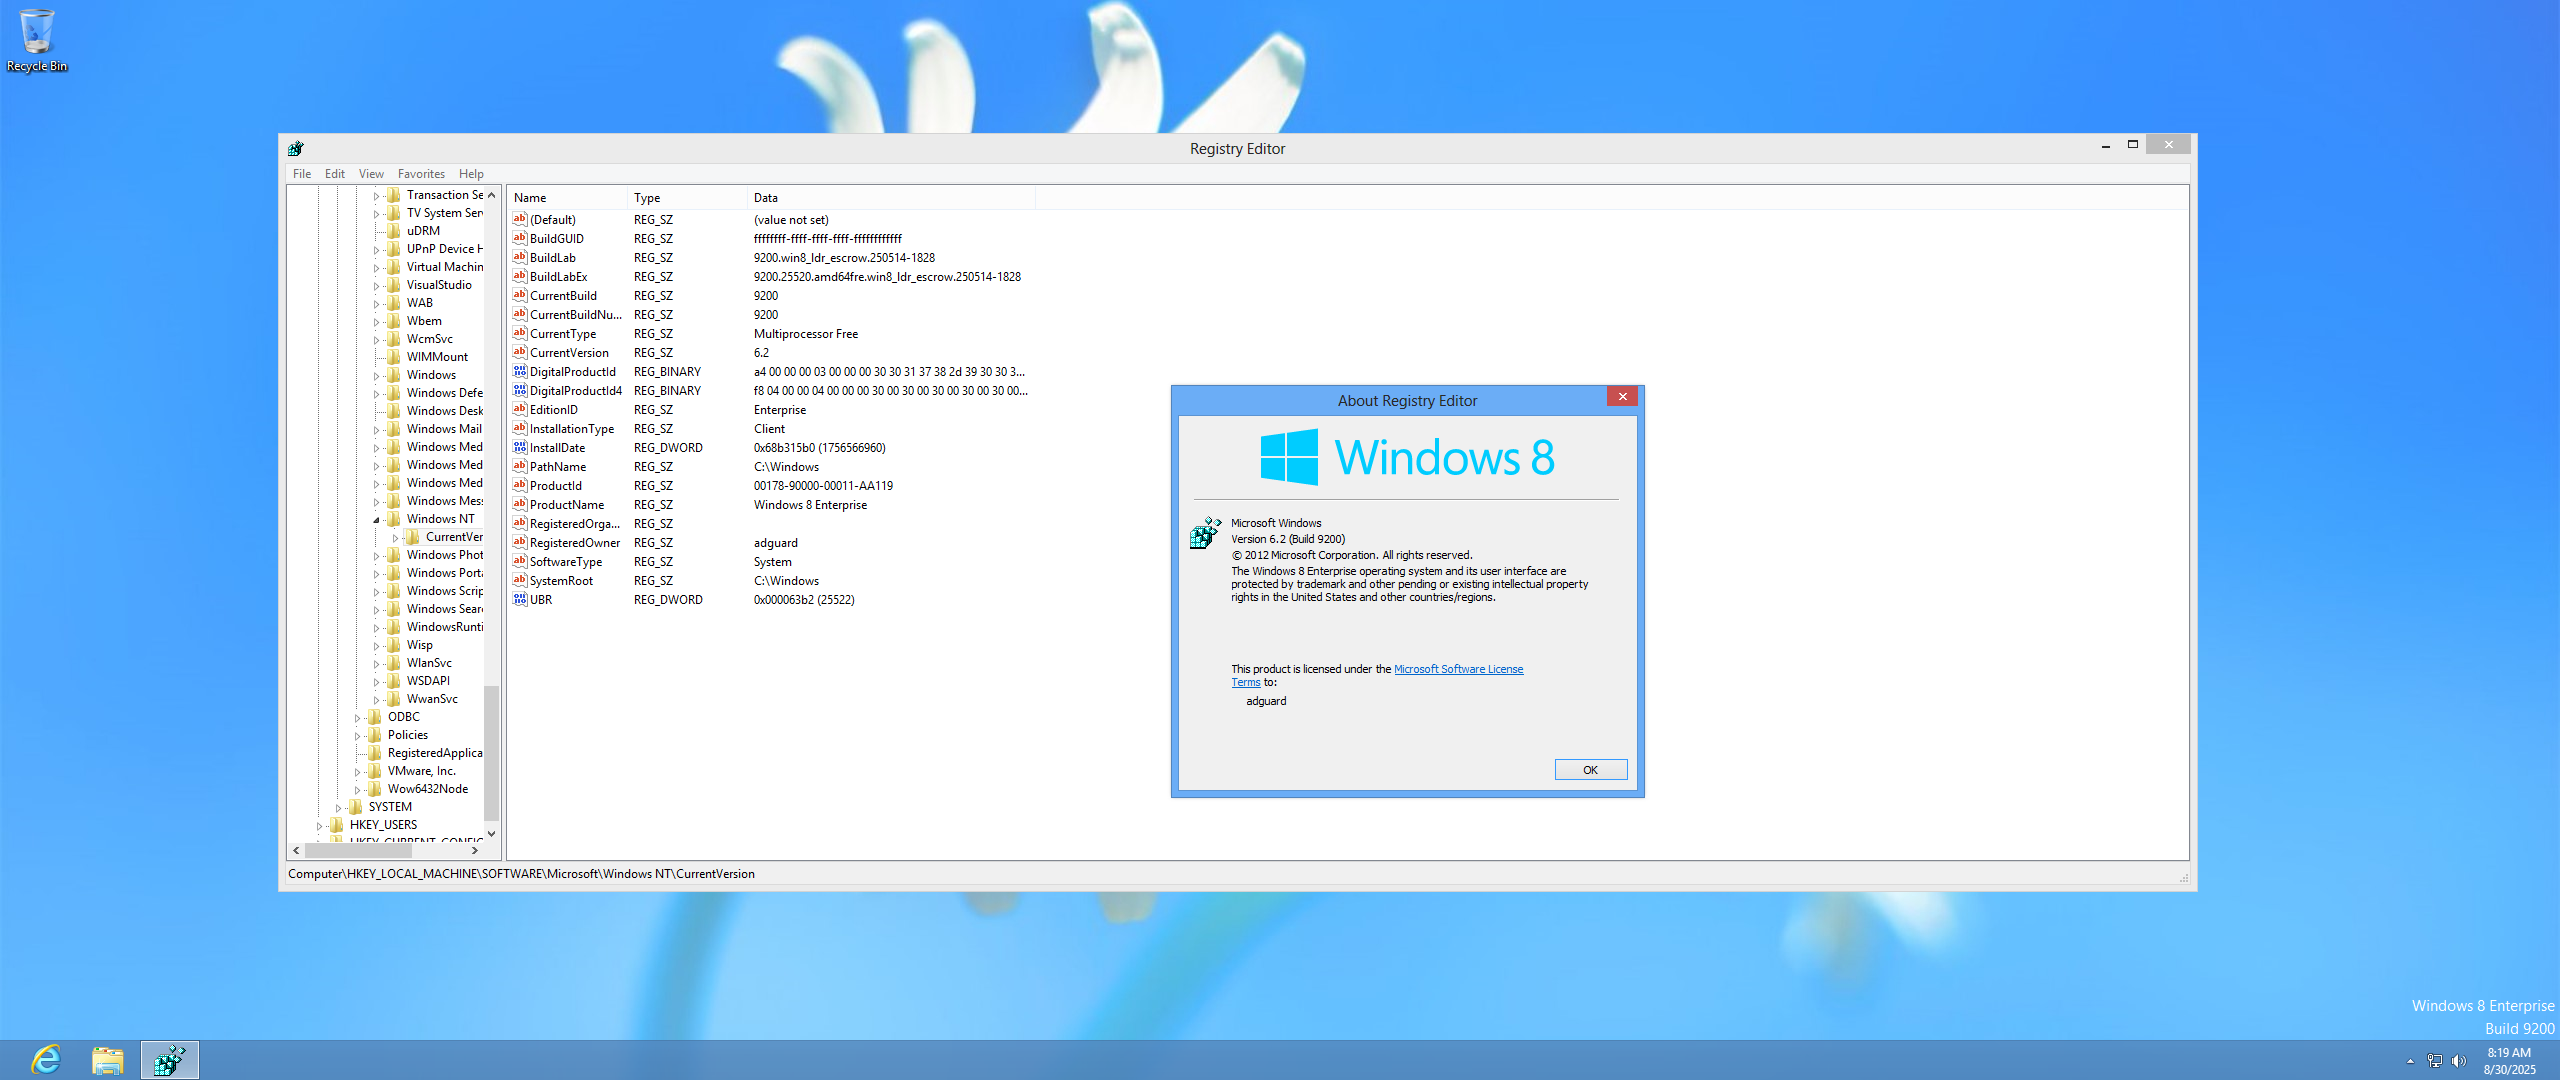Click the InstallDate DWORD value icon
Screen dimensions: 2560x1080
[x=520, y=447]
